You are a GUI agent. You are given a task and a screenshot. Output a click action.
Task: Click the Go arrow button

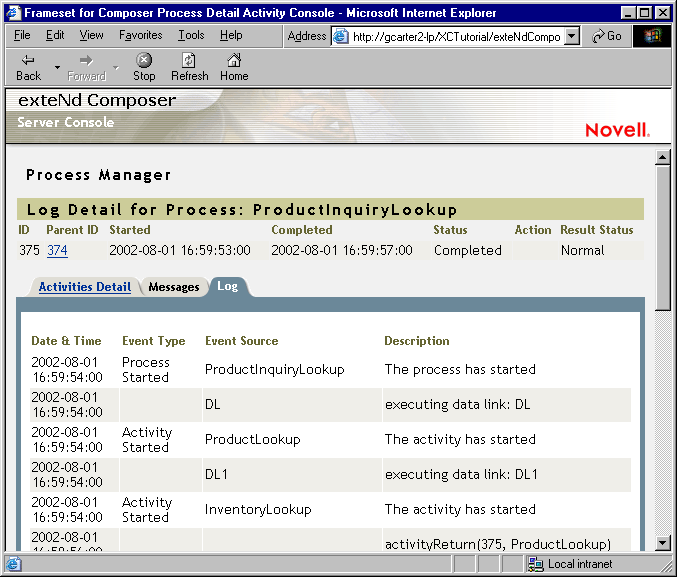607,36
